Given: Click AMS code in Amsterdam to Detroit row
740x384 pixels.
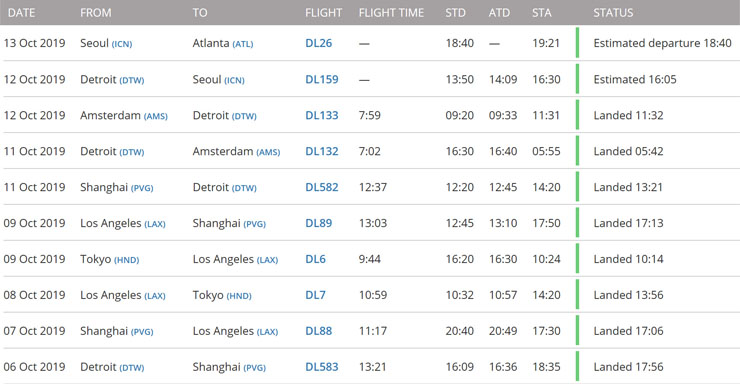Looking at the screenshot, I should coord(156,116).
